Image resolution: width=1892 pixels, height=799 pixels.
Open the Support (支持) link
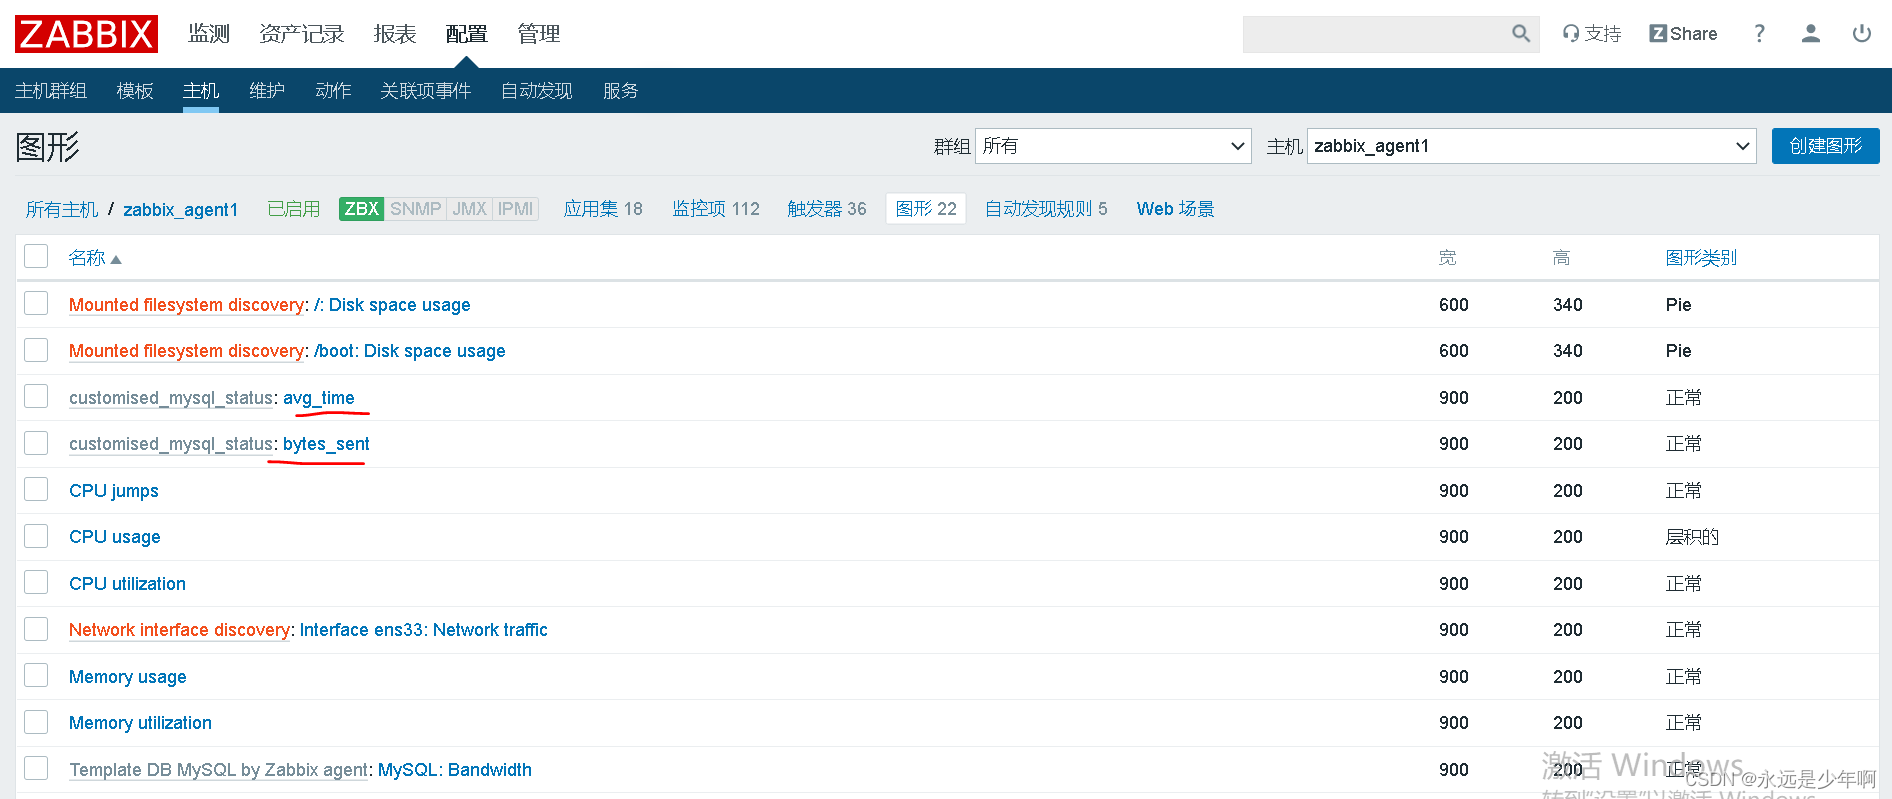[x=1592, y=34]
